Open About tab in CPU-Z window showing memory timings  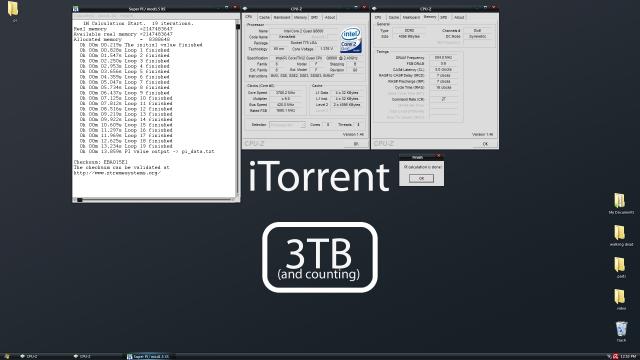(x=459, y=18)
